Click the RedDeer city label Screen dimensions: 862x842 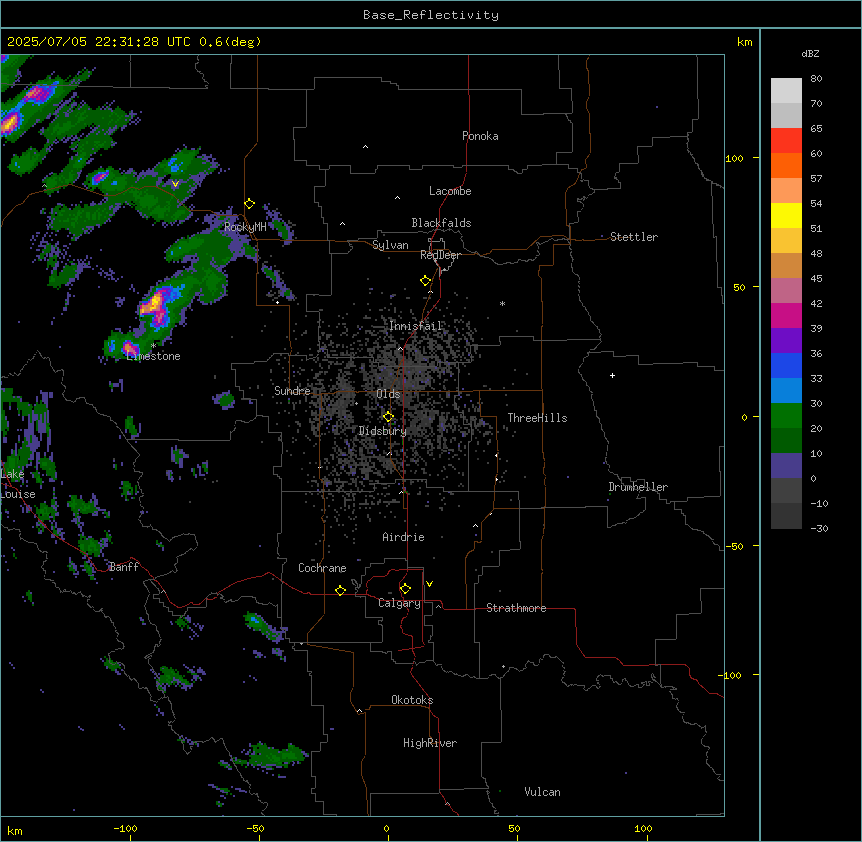[440, 255]
